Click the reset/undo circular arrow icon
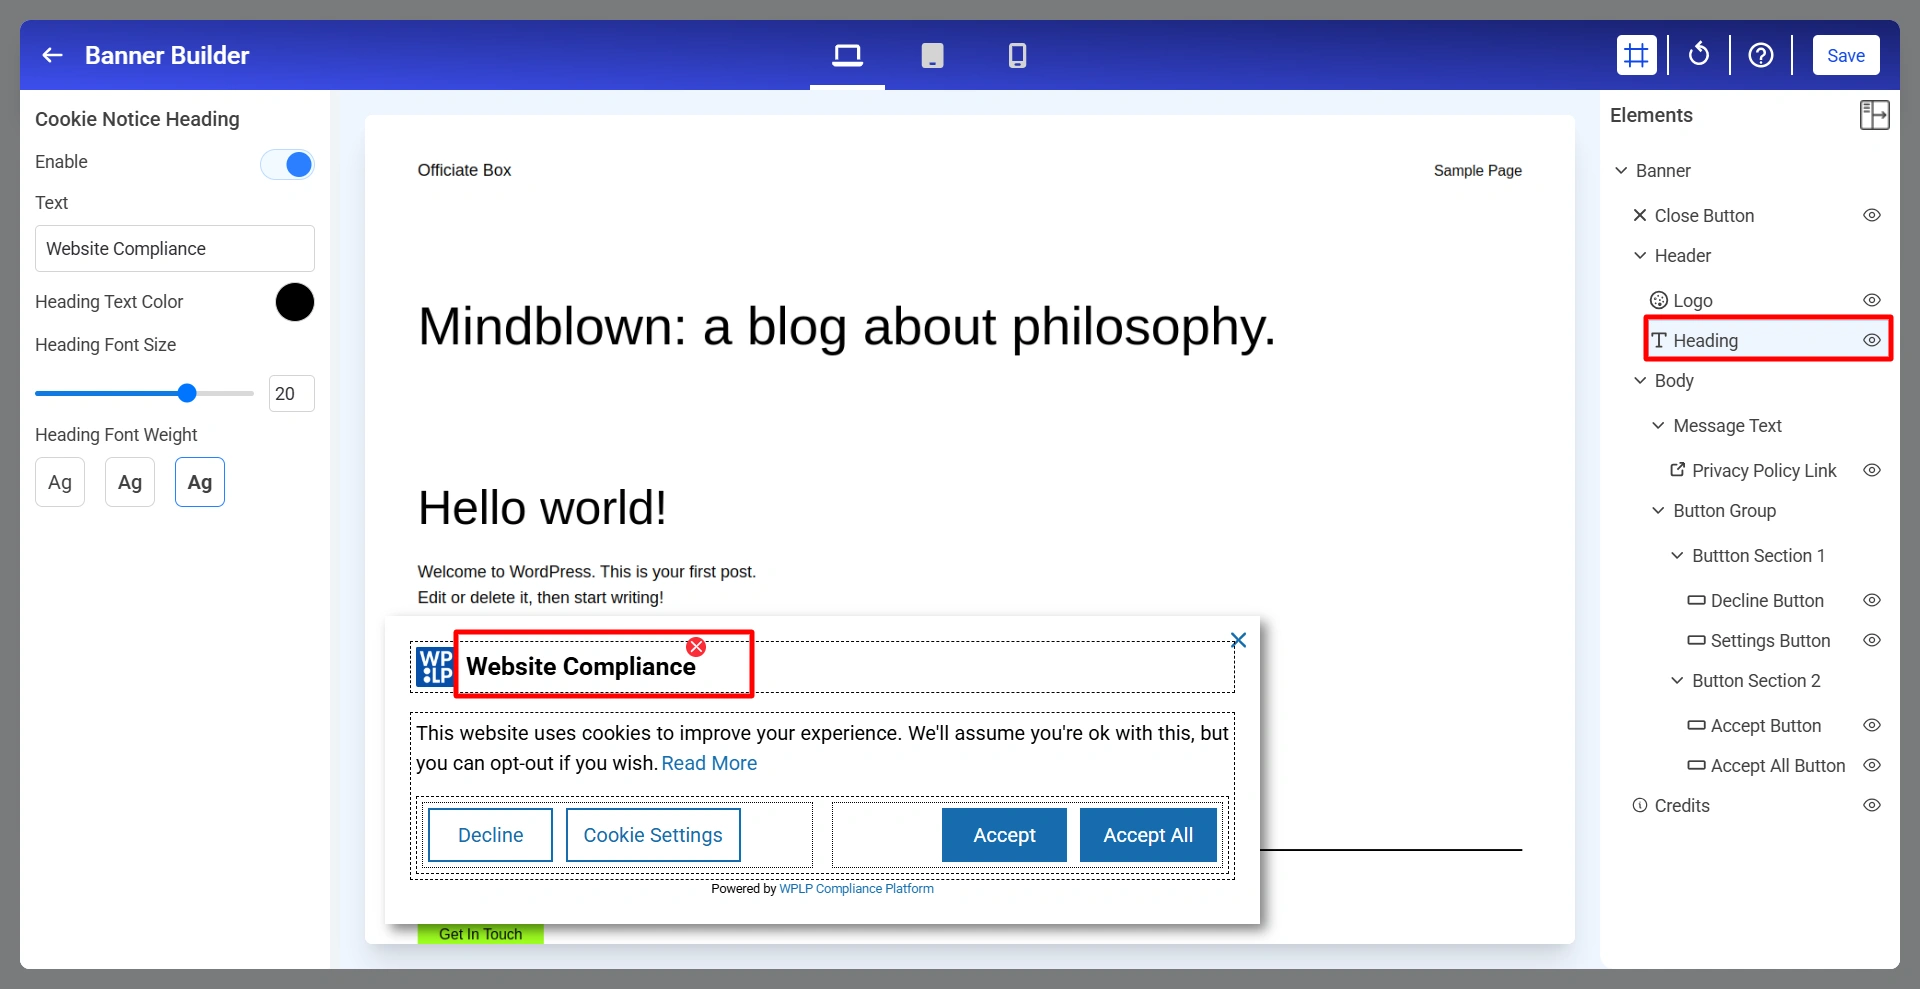Viewport: 1920px width, 989px height. click(1699, 55)
